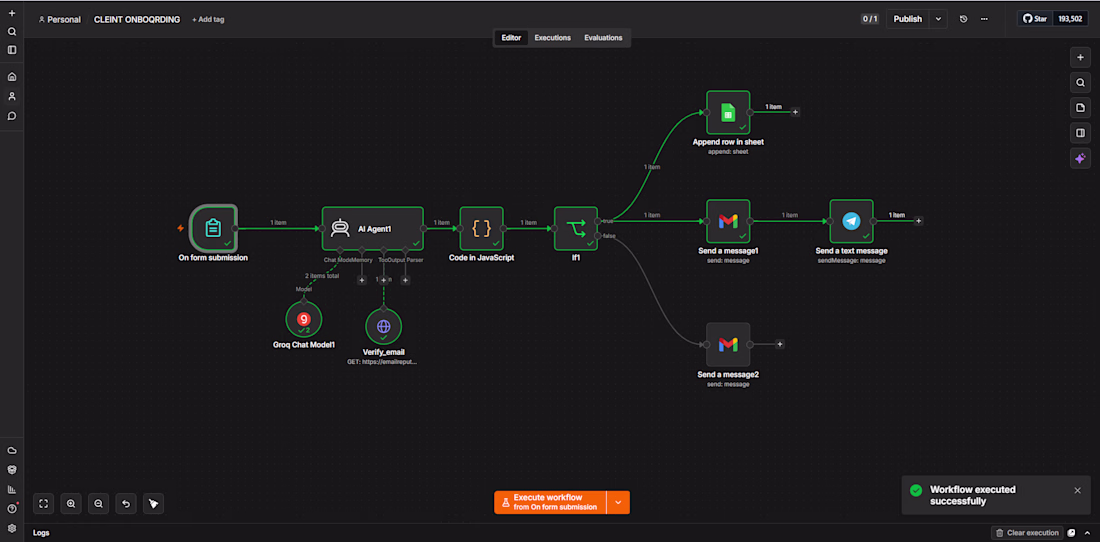Click the reset zoom arrow button
Viewport: 1100px width, 542px height.
coord(126,503)
